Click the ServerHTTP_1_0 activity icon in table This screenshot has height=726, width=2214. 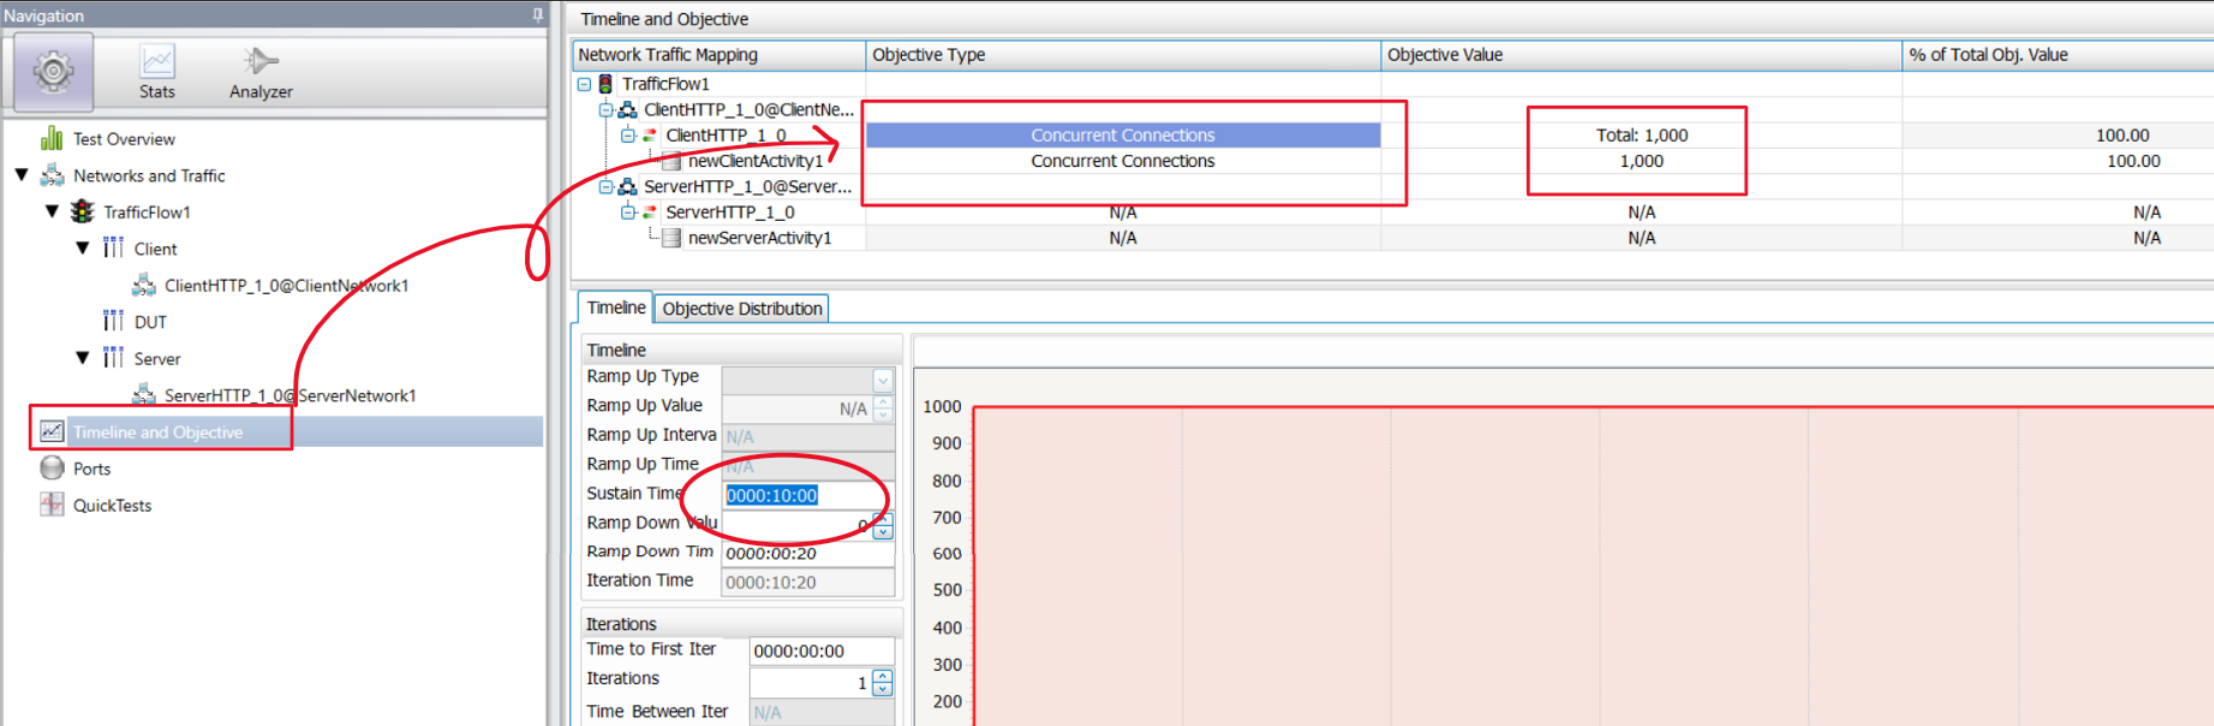[649, 212]
